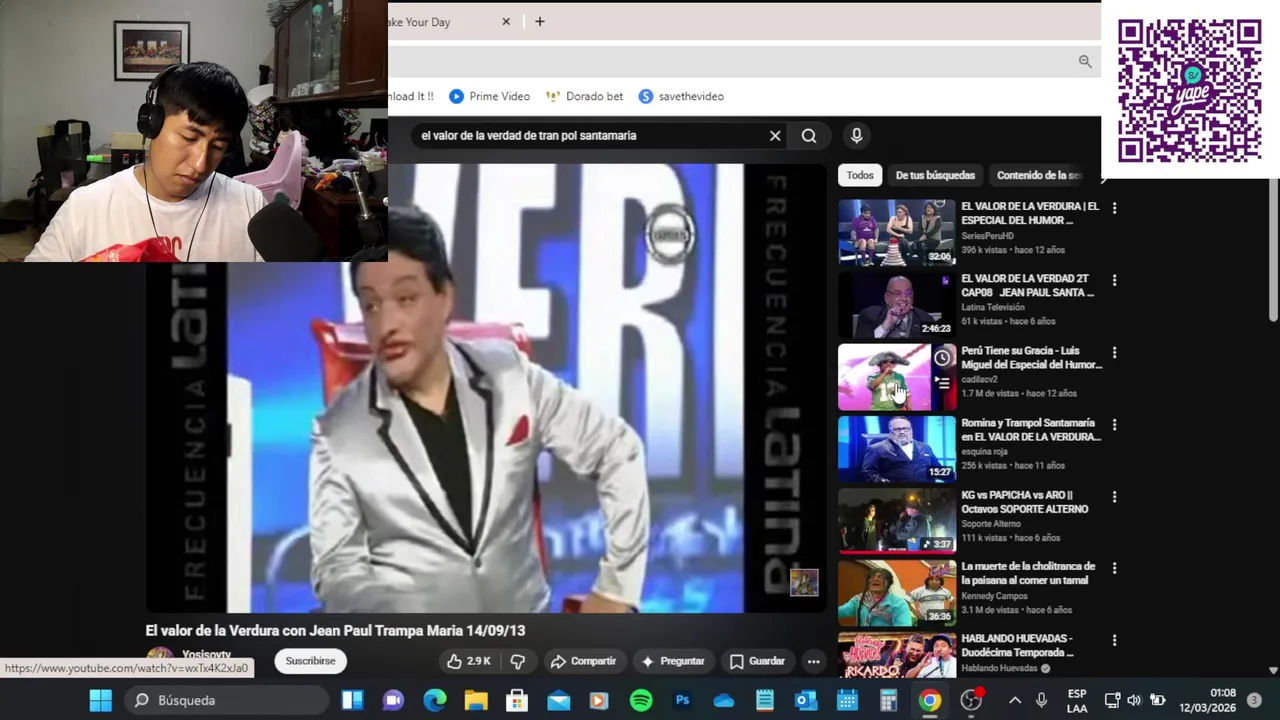Open ESP LAA keyboard language selector
This screenshot has height=720, width=1280.
pos(1076,700)
